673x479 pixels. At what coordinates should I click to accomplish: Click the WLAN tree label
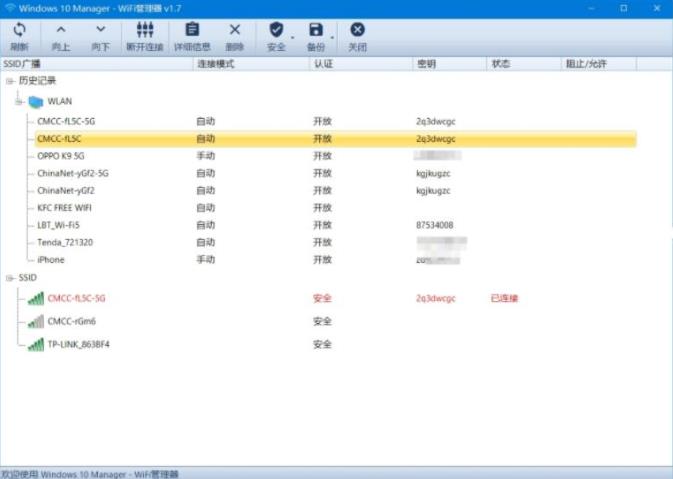pyautogui.click(x=60, y=102)
